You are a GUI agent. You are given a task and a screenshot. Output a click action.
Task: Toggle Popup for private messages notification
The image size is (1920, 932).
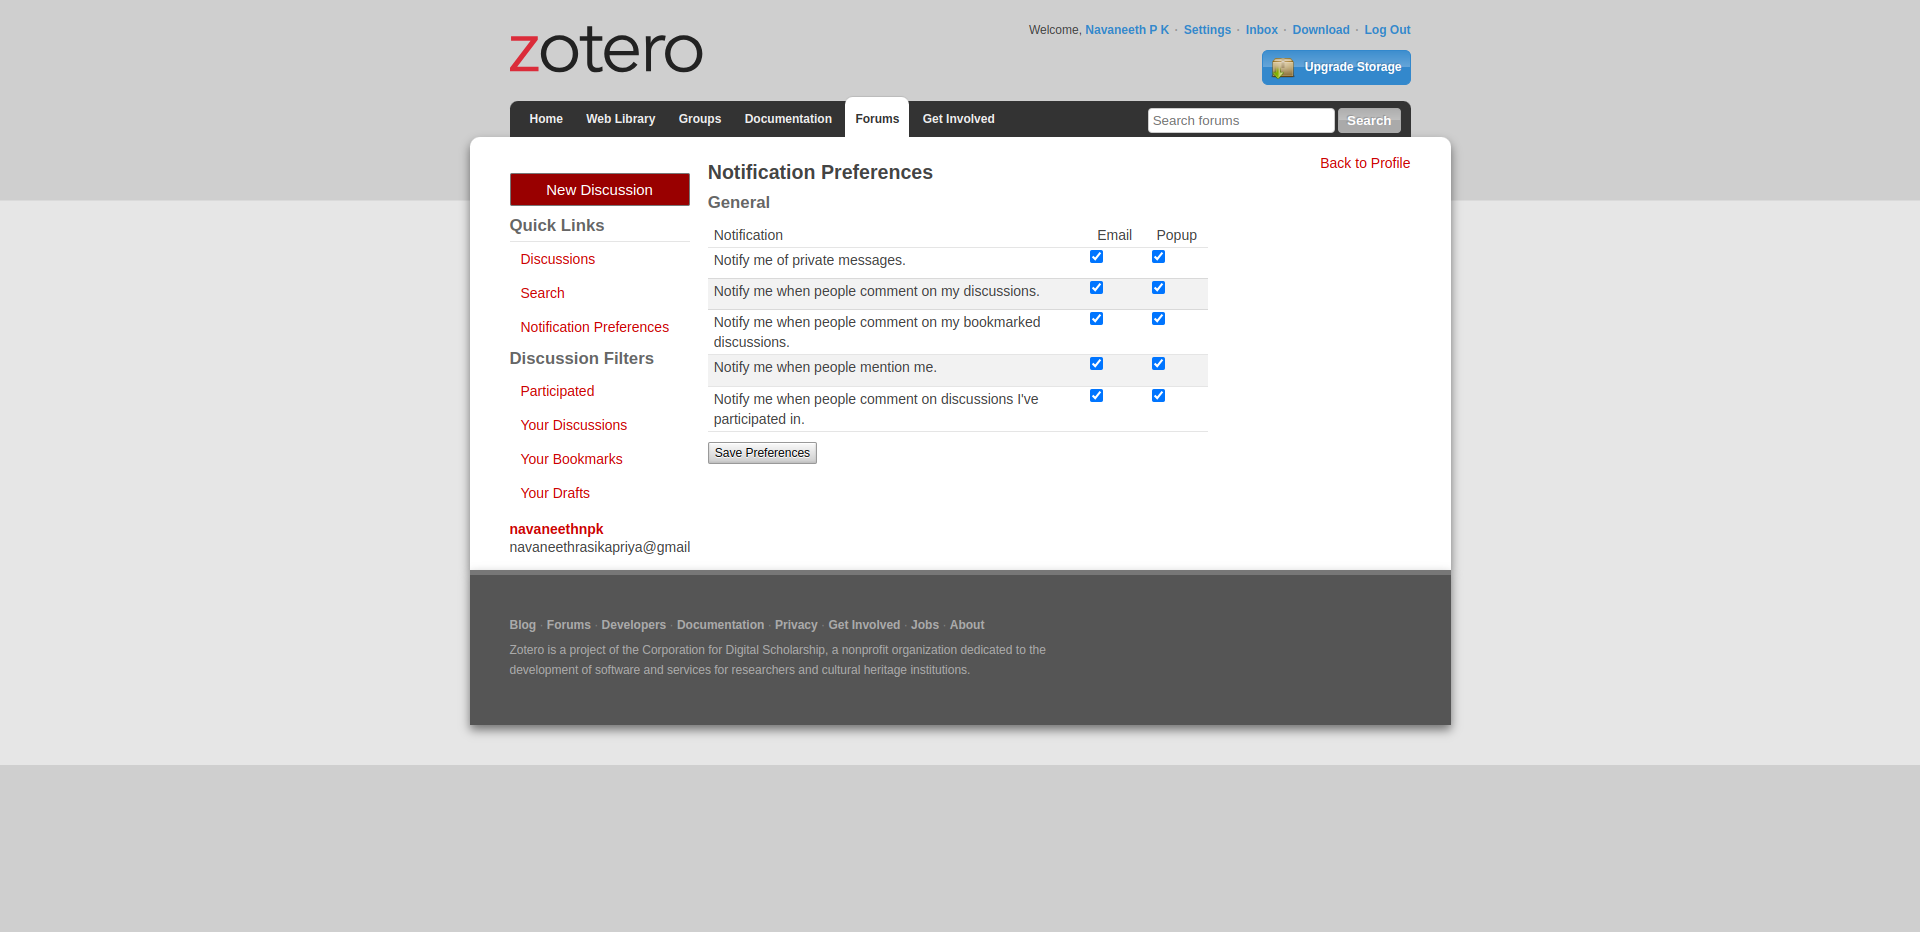pyautogui.click(x=1159, y=257)
